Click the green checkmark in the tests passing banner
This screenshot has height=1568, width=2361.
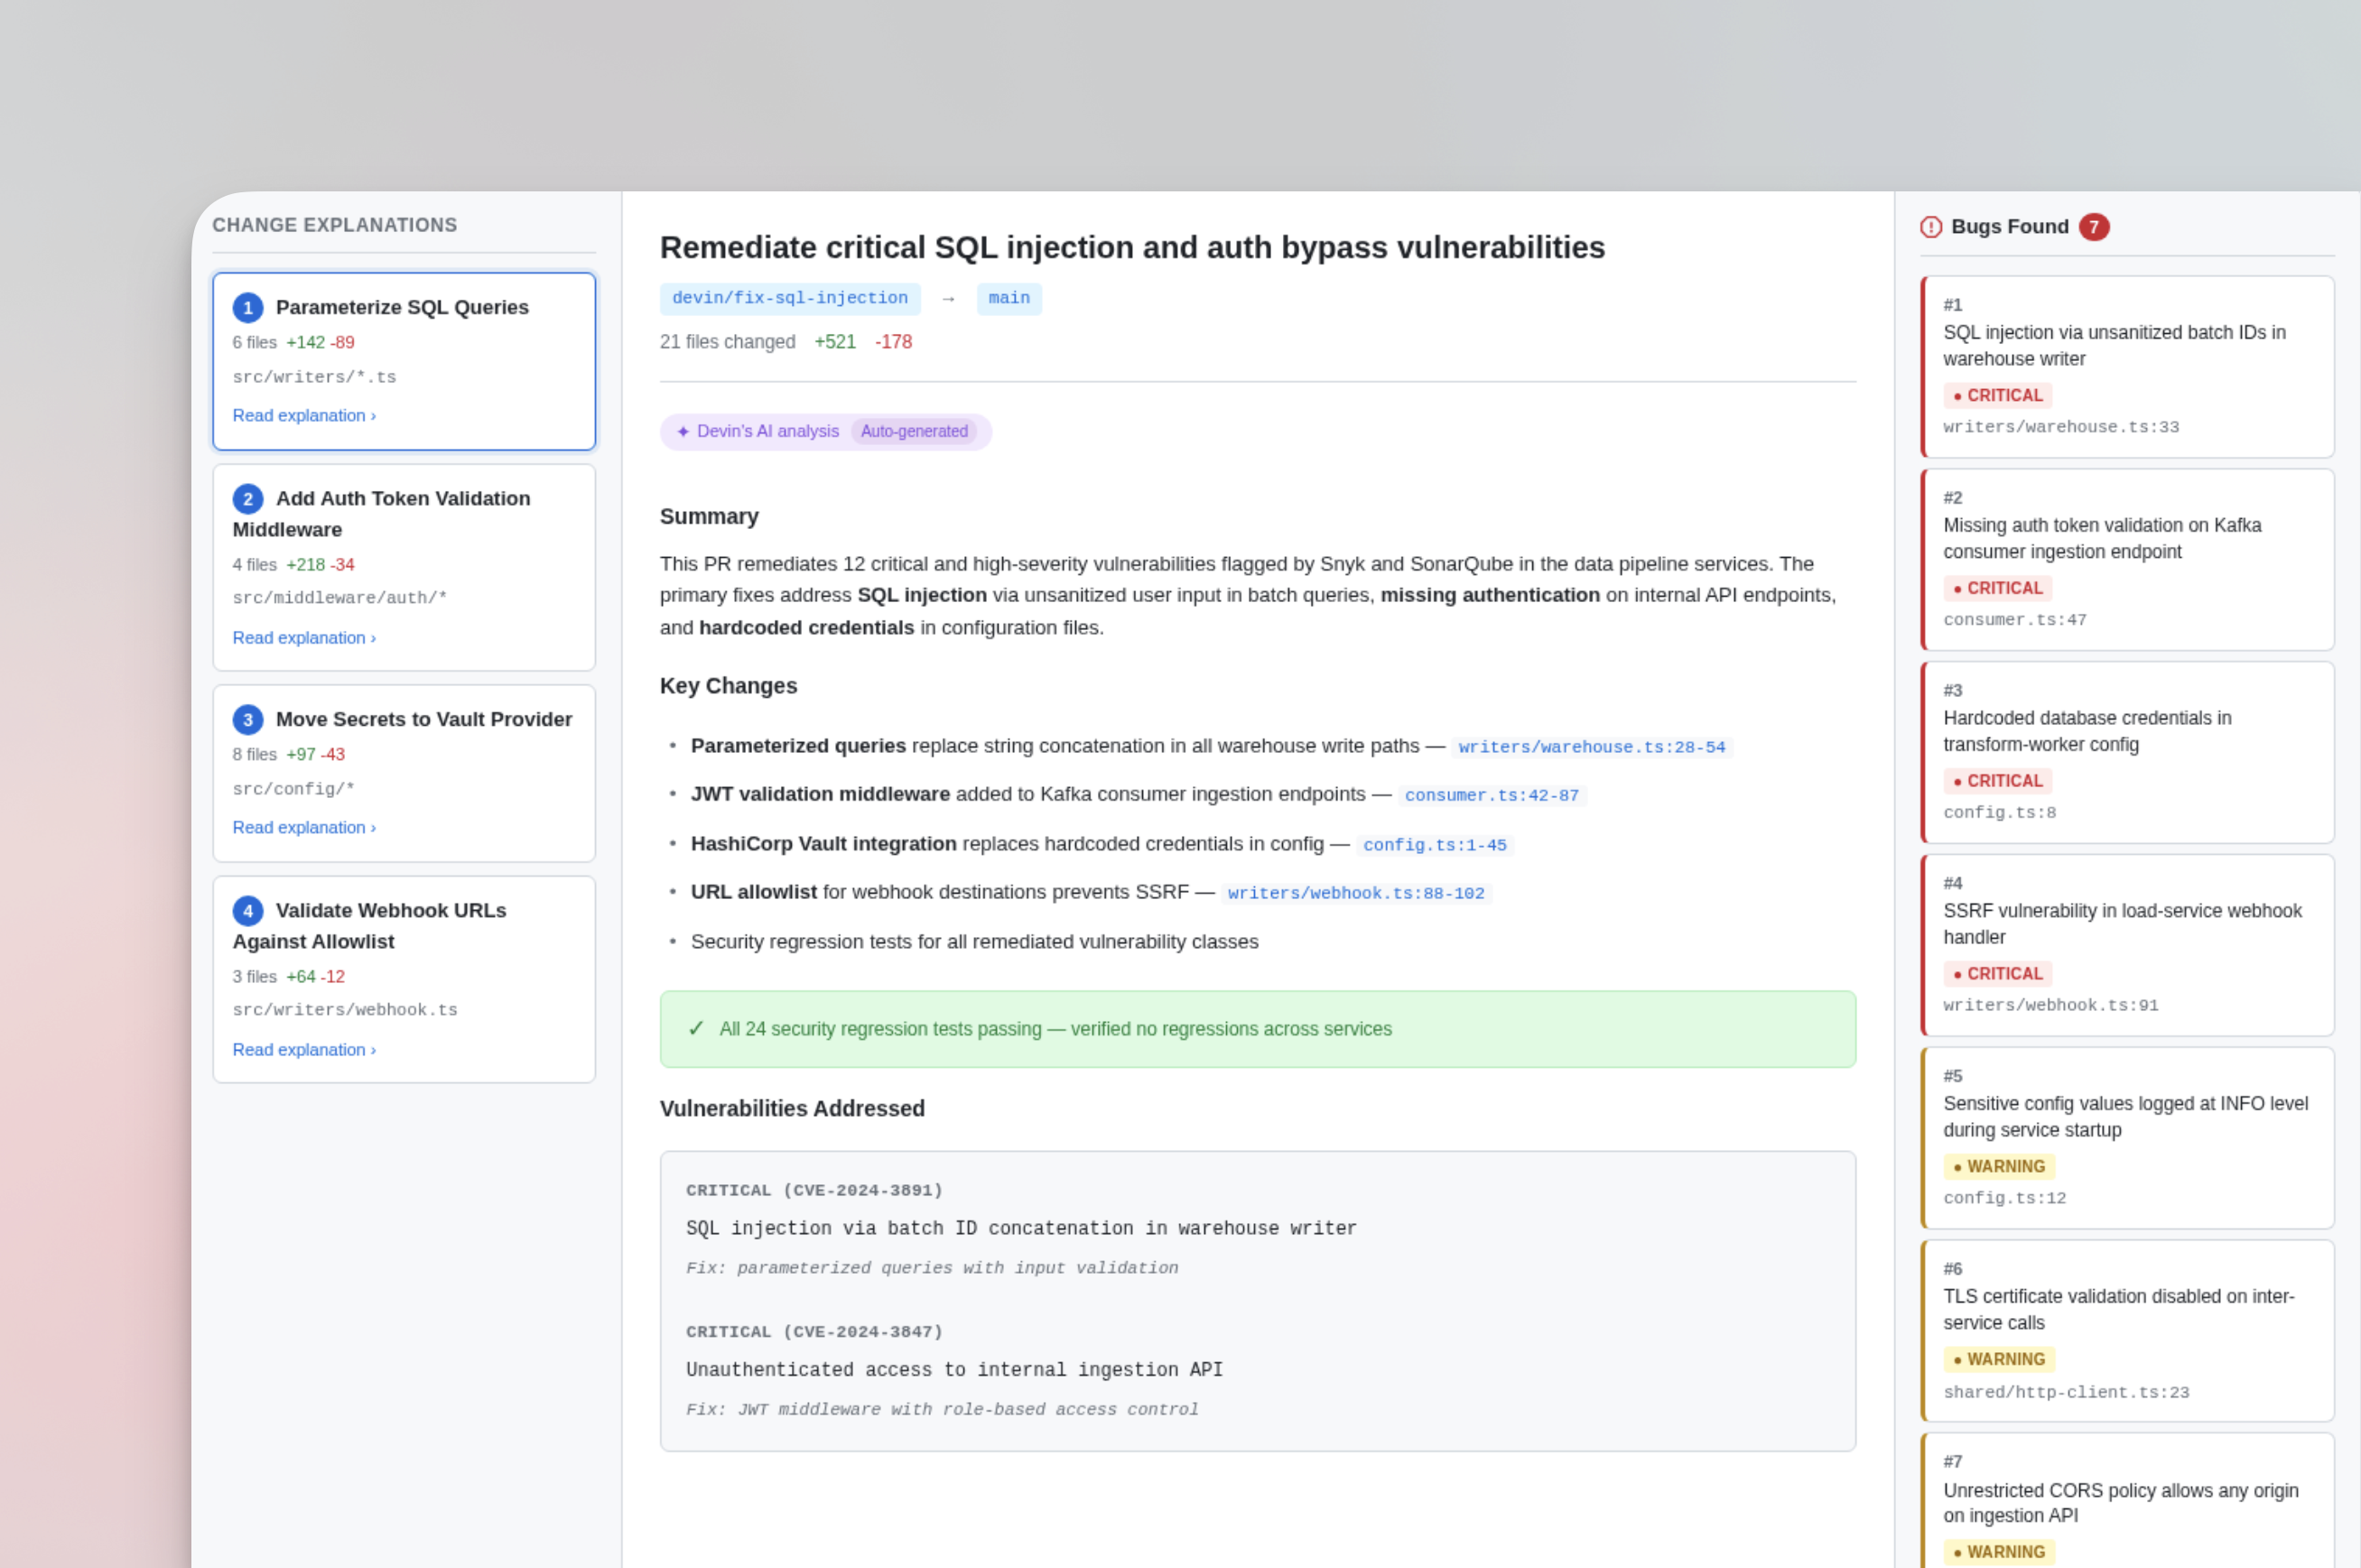tap(696, 1028)
